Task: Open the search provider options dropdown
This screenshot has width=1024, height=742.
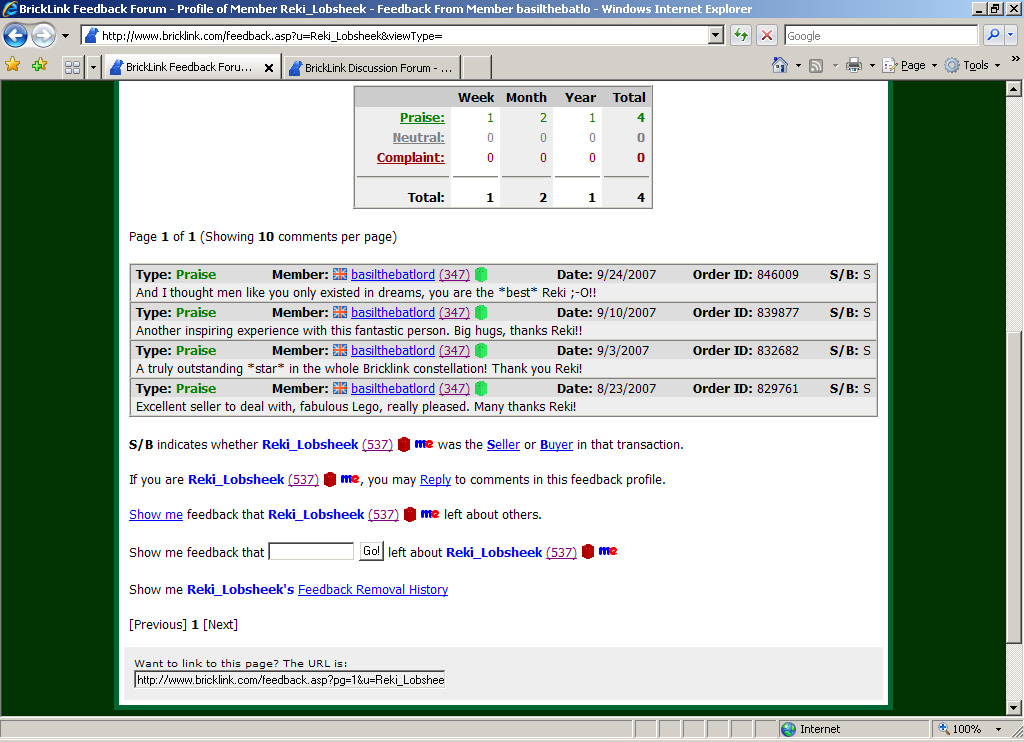Action: pyautogui.click(x=1011, y=35)
